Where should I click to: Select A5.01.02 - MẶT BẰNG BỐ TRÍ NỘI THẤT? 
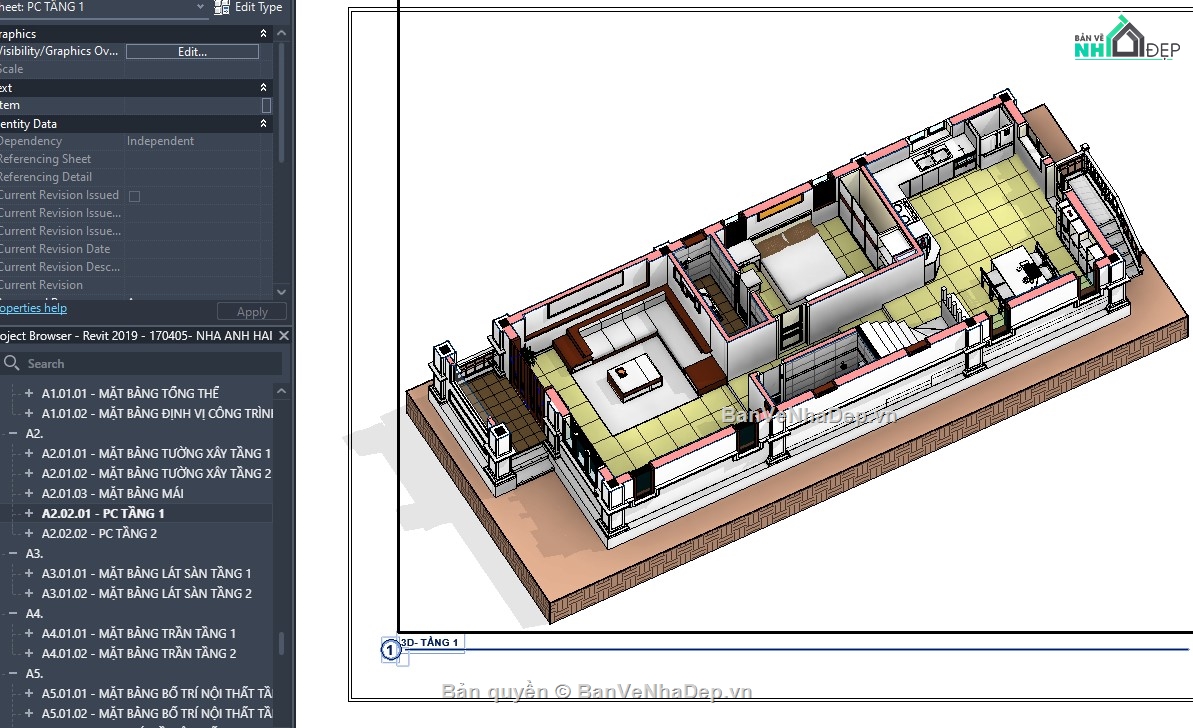point(157,714)
